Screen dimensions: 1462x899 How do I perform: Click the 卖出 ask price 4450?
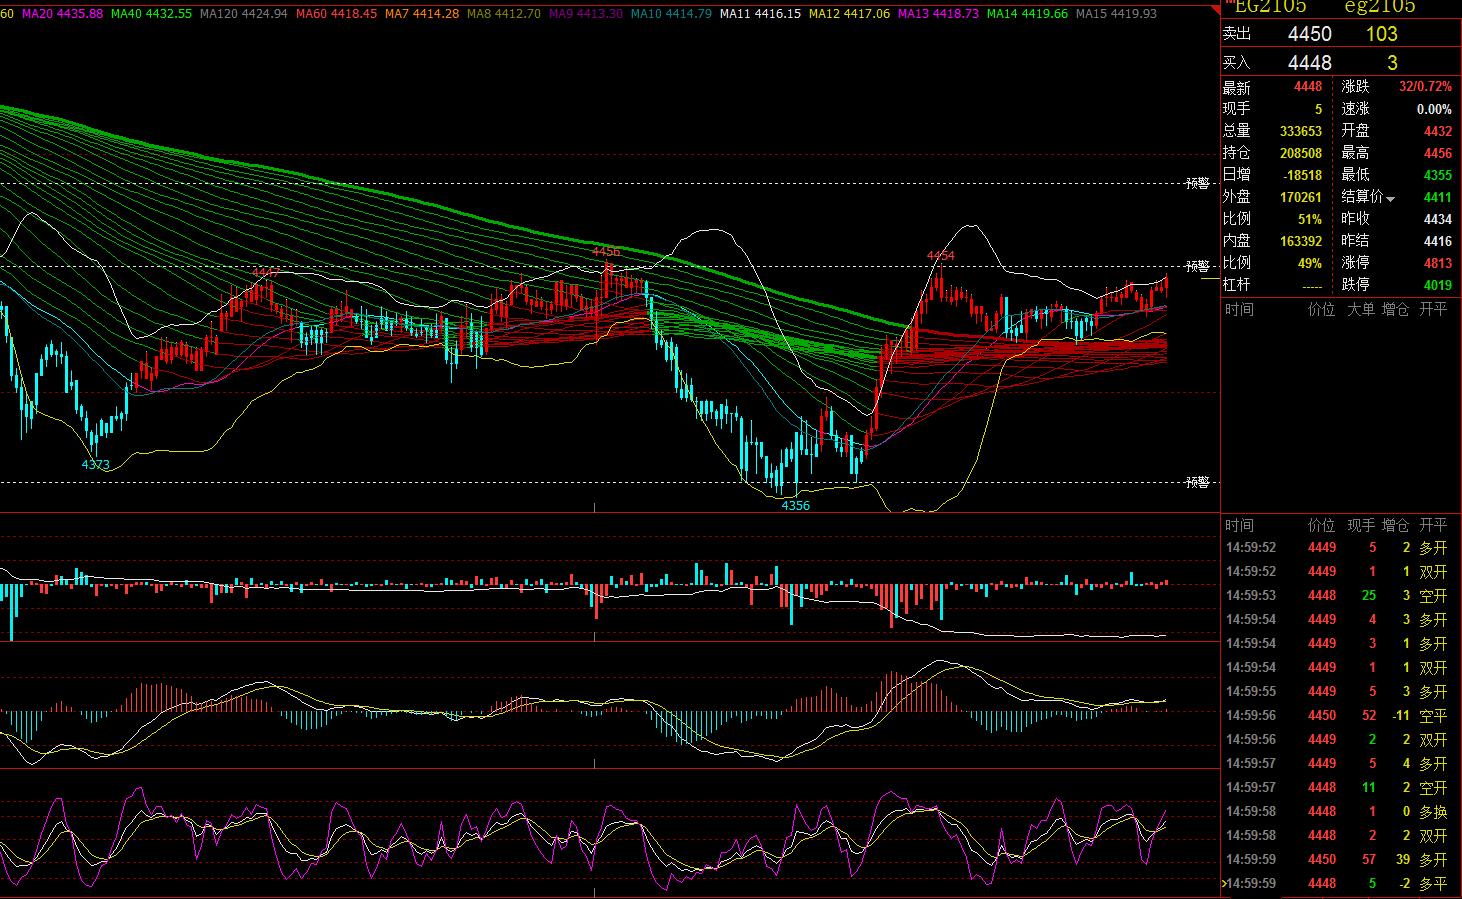tap(1309, 34)
